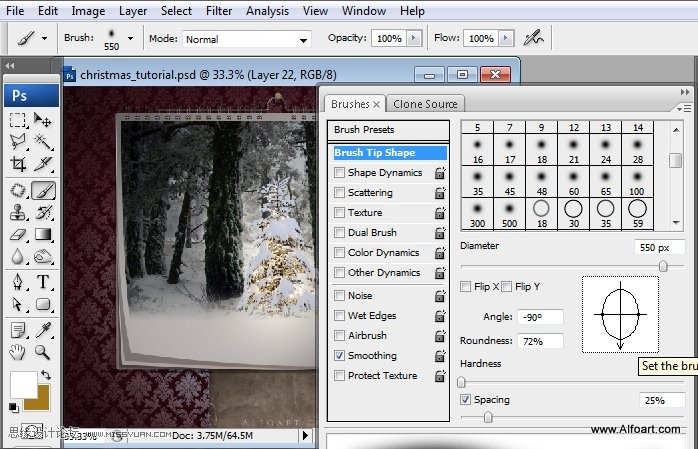The image size is (698, 449).
Task: Select the Path Selection tool
Action: pyautogui.click(x=18, y=304)
